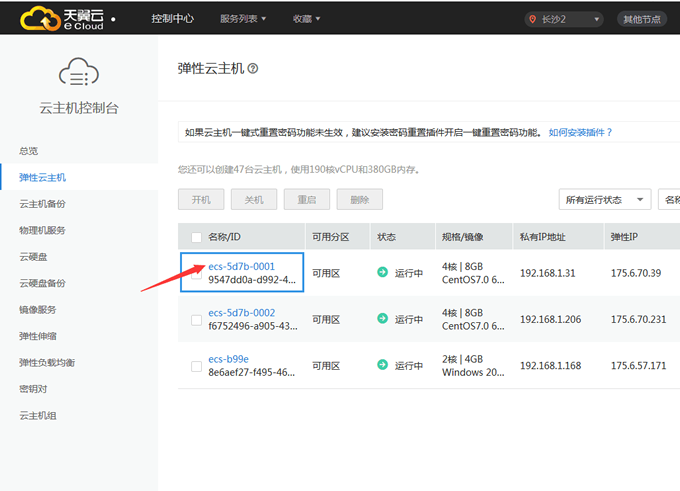Open the ecs-5d7b-0001 instance link
Image resolution: width=680 pixels, height=491 pixels.
tap(242, 266)
